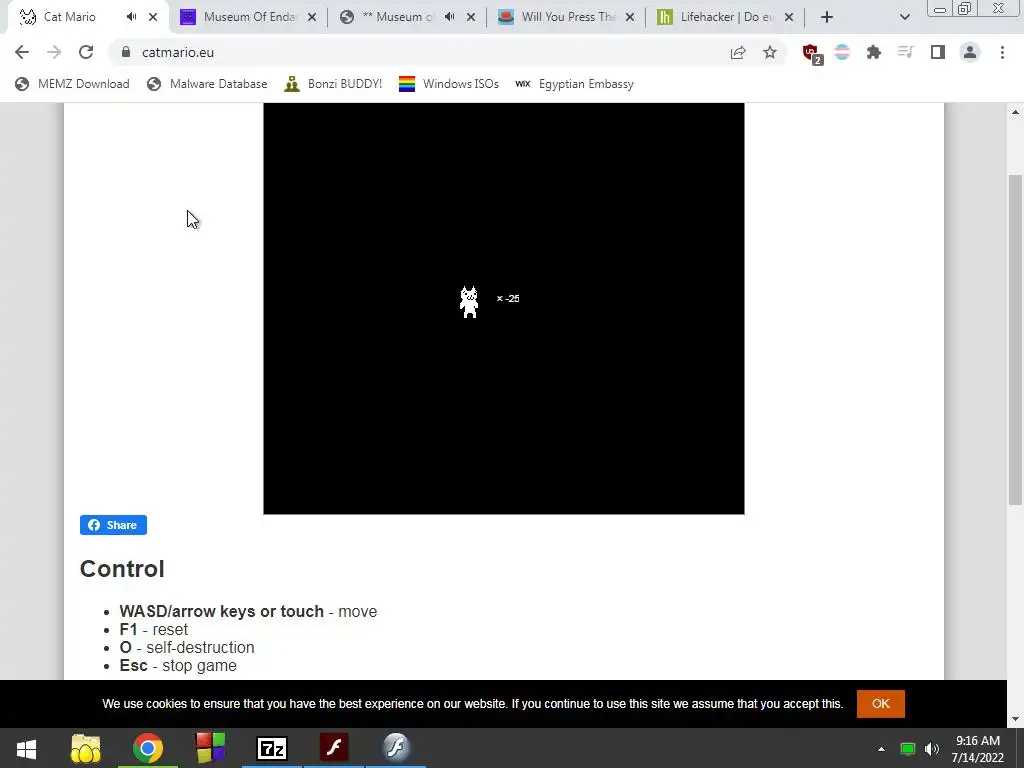This screenshot has height=768, width=1024.
Task: Click the scrollbar up arrow
Action: (x=1015, y=112)
